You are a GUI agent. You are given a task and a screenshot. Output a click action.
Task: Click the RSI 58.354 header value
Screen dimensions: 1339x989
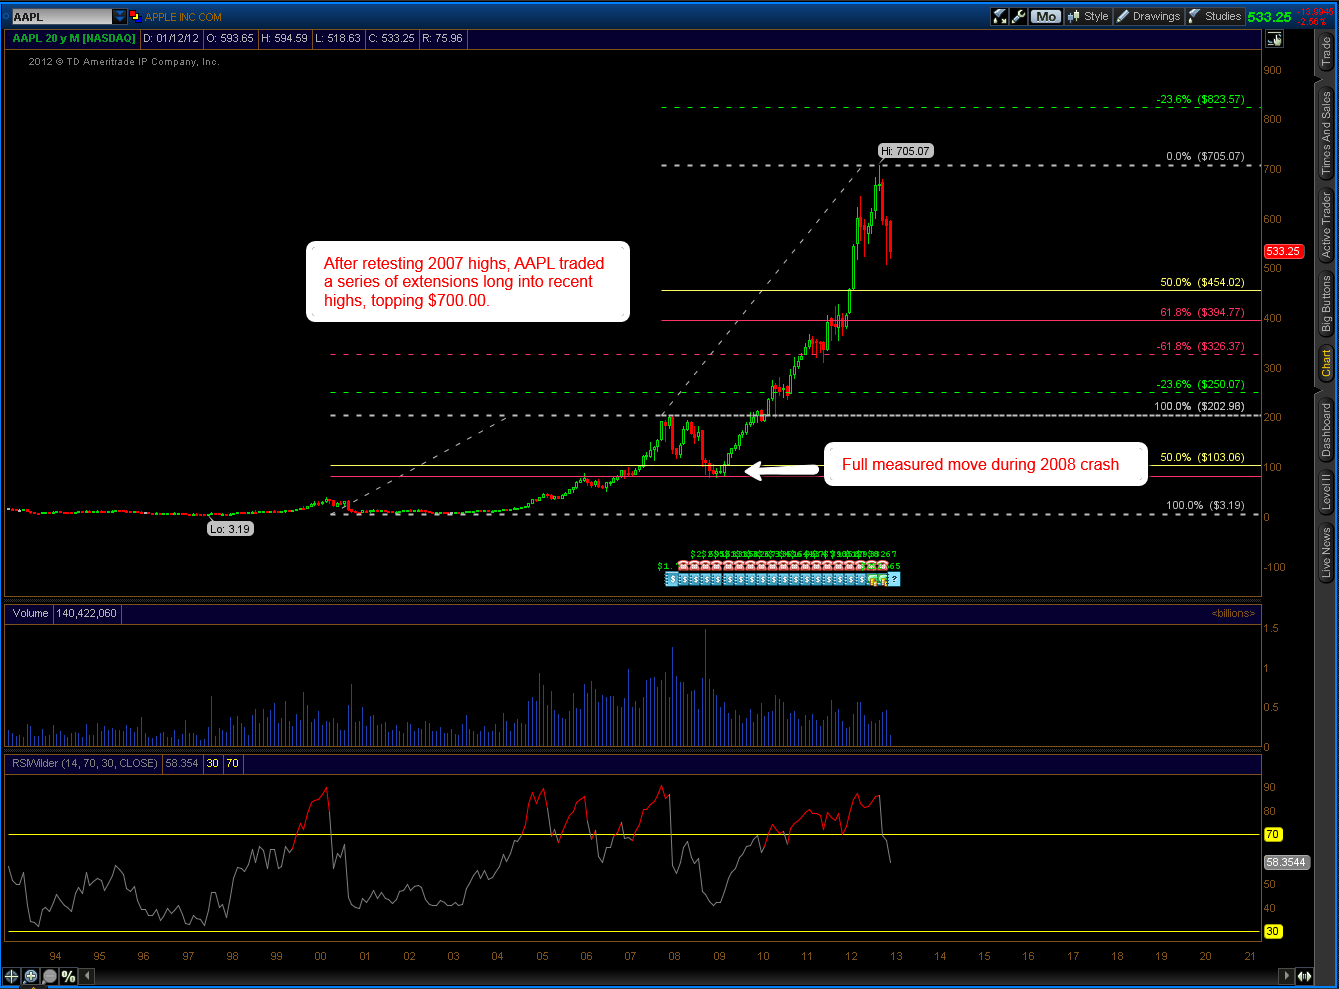(x=182, y=763)
